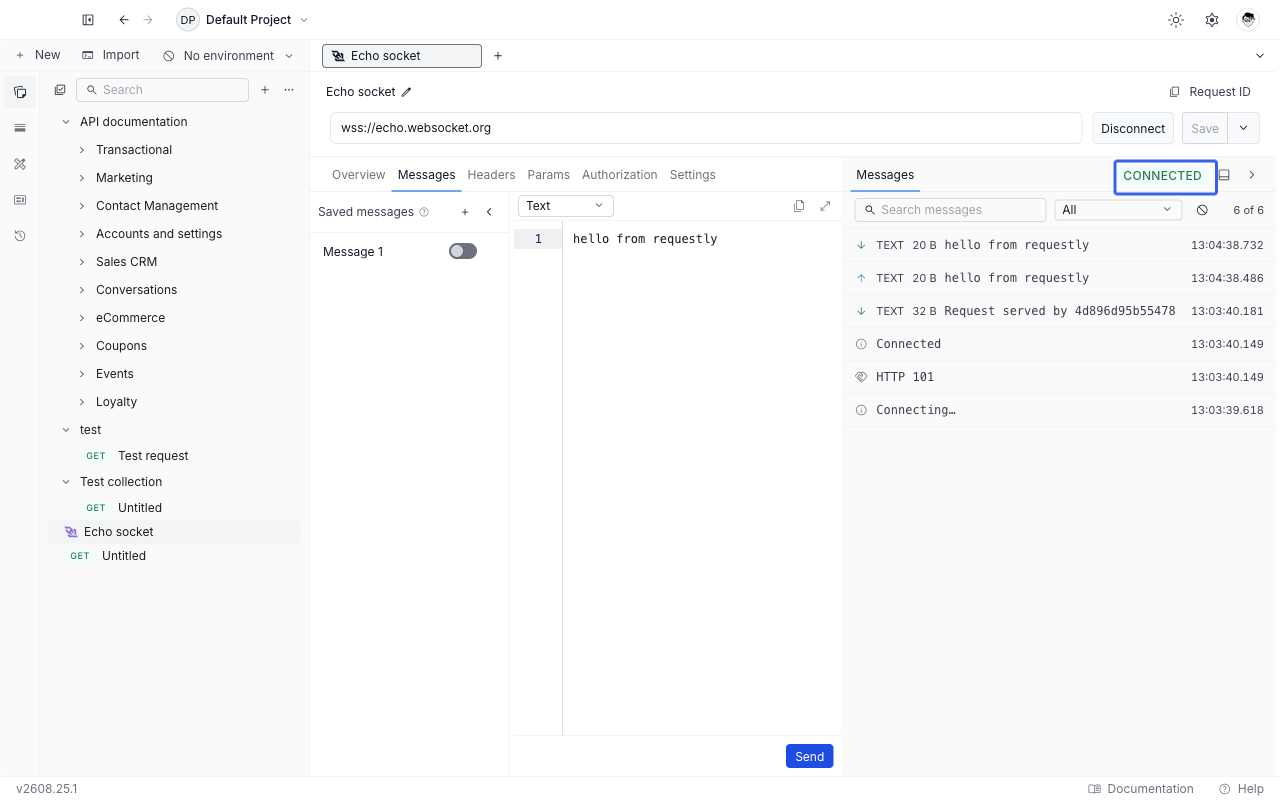This screenshot has width=1280, height=800.
Task: Expand the message editor fullscreen
Action: click(825, 206)
